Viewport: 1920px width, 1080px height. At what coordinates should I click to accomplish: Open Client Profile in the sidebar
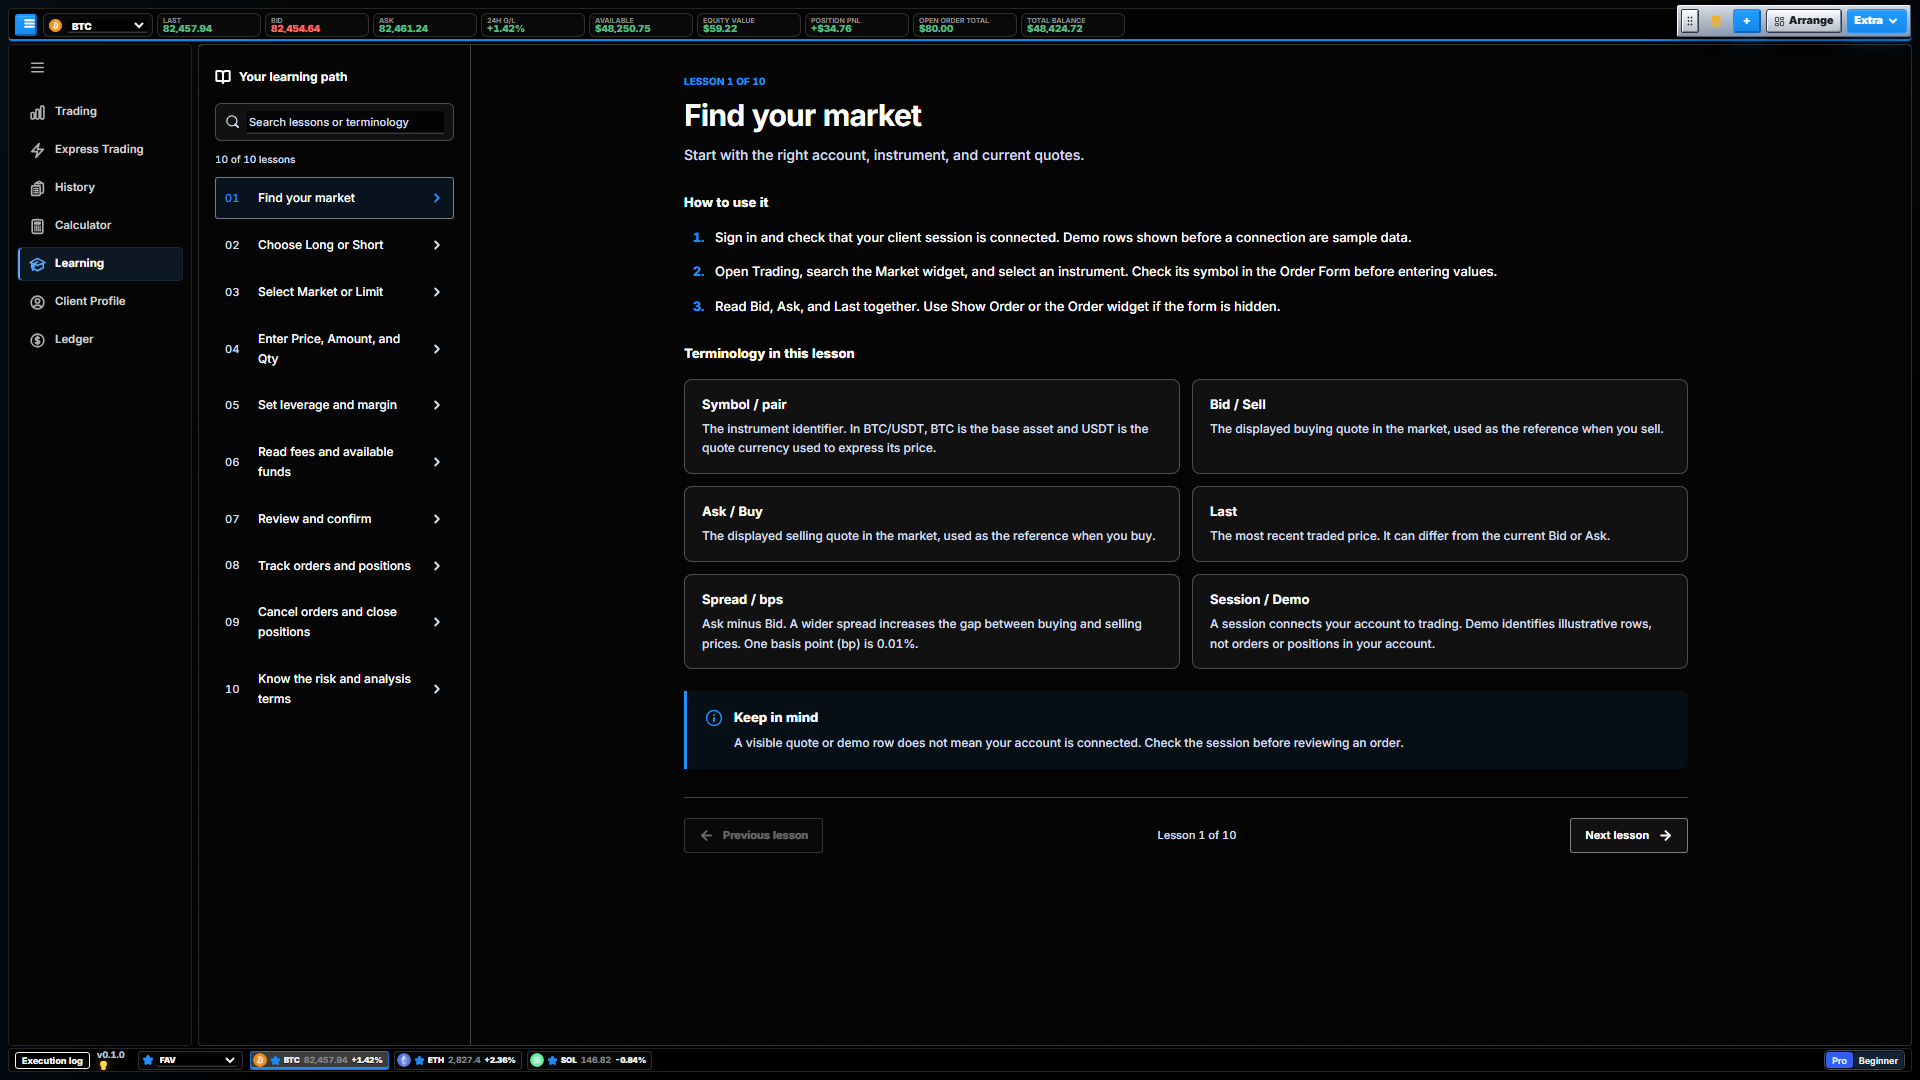100,301
